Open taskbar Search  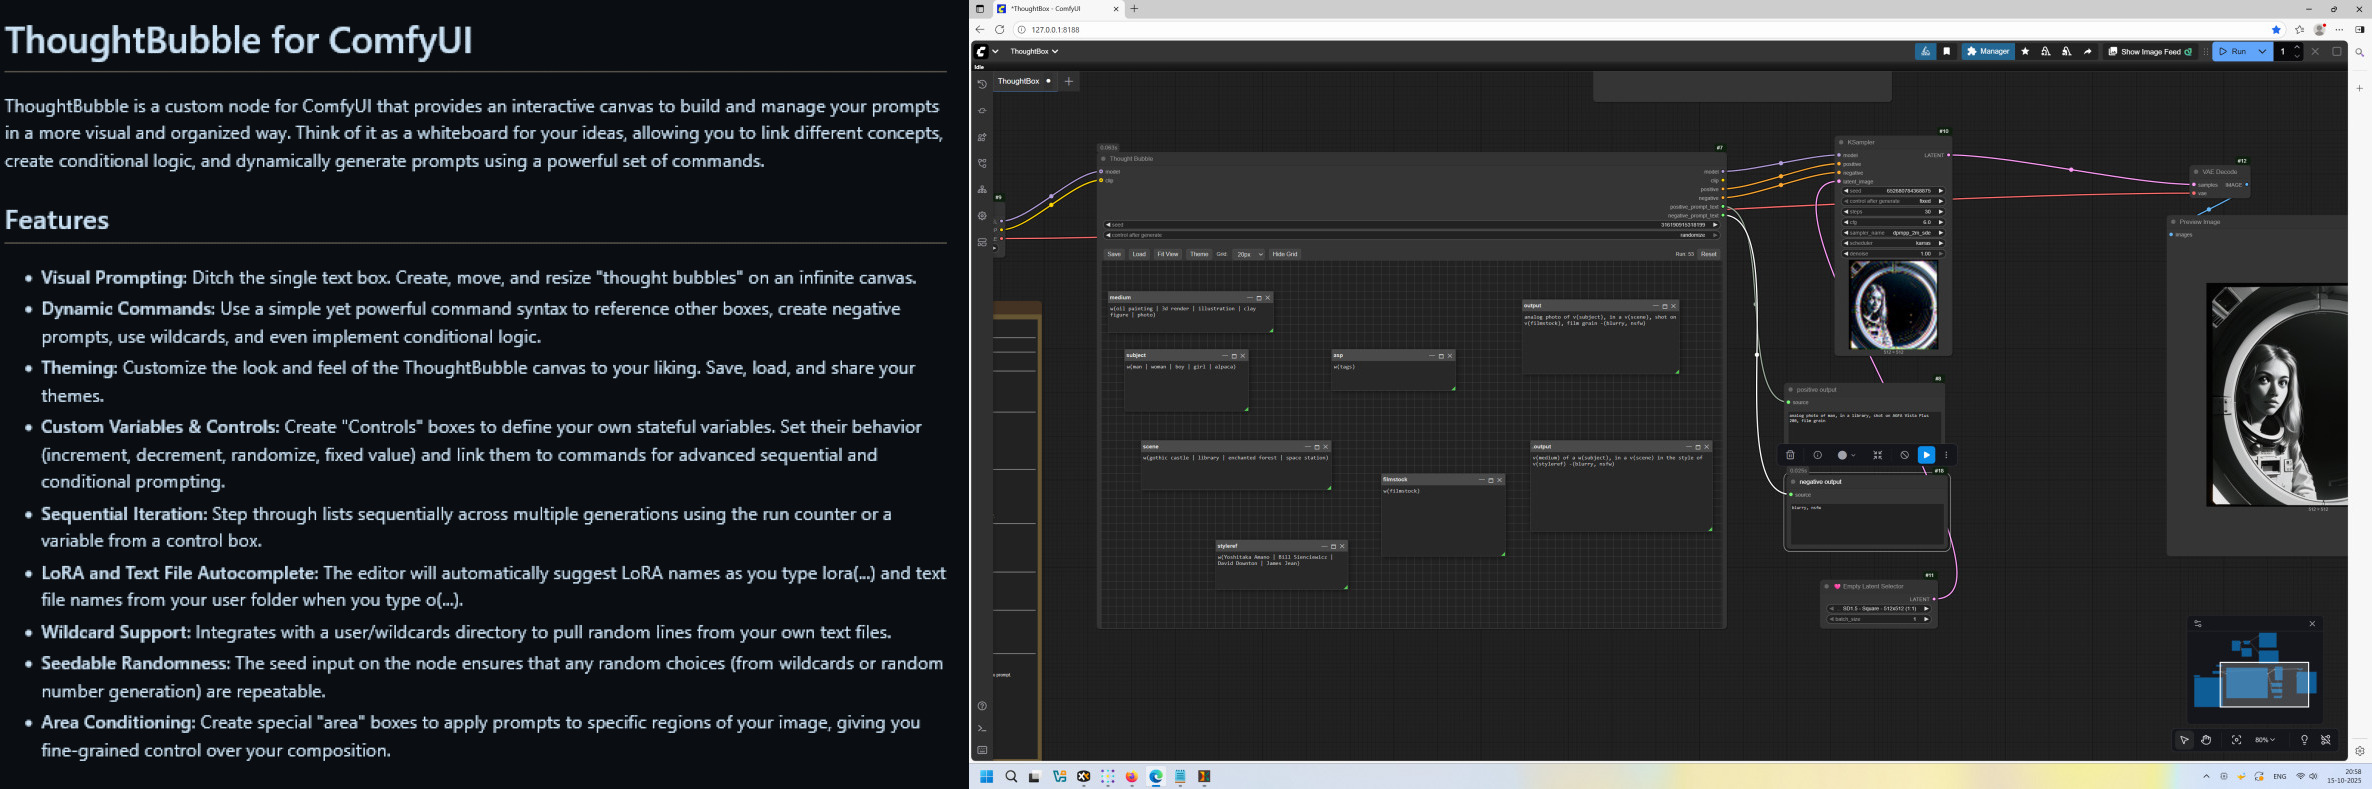pos(1011,777)
